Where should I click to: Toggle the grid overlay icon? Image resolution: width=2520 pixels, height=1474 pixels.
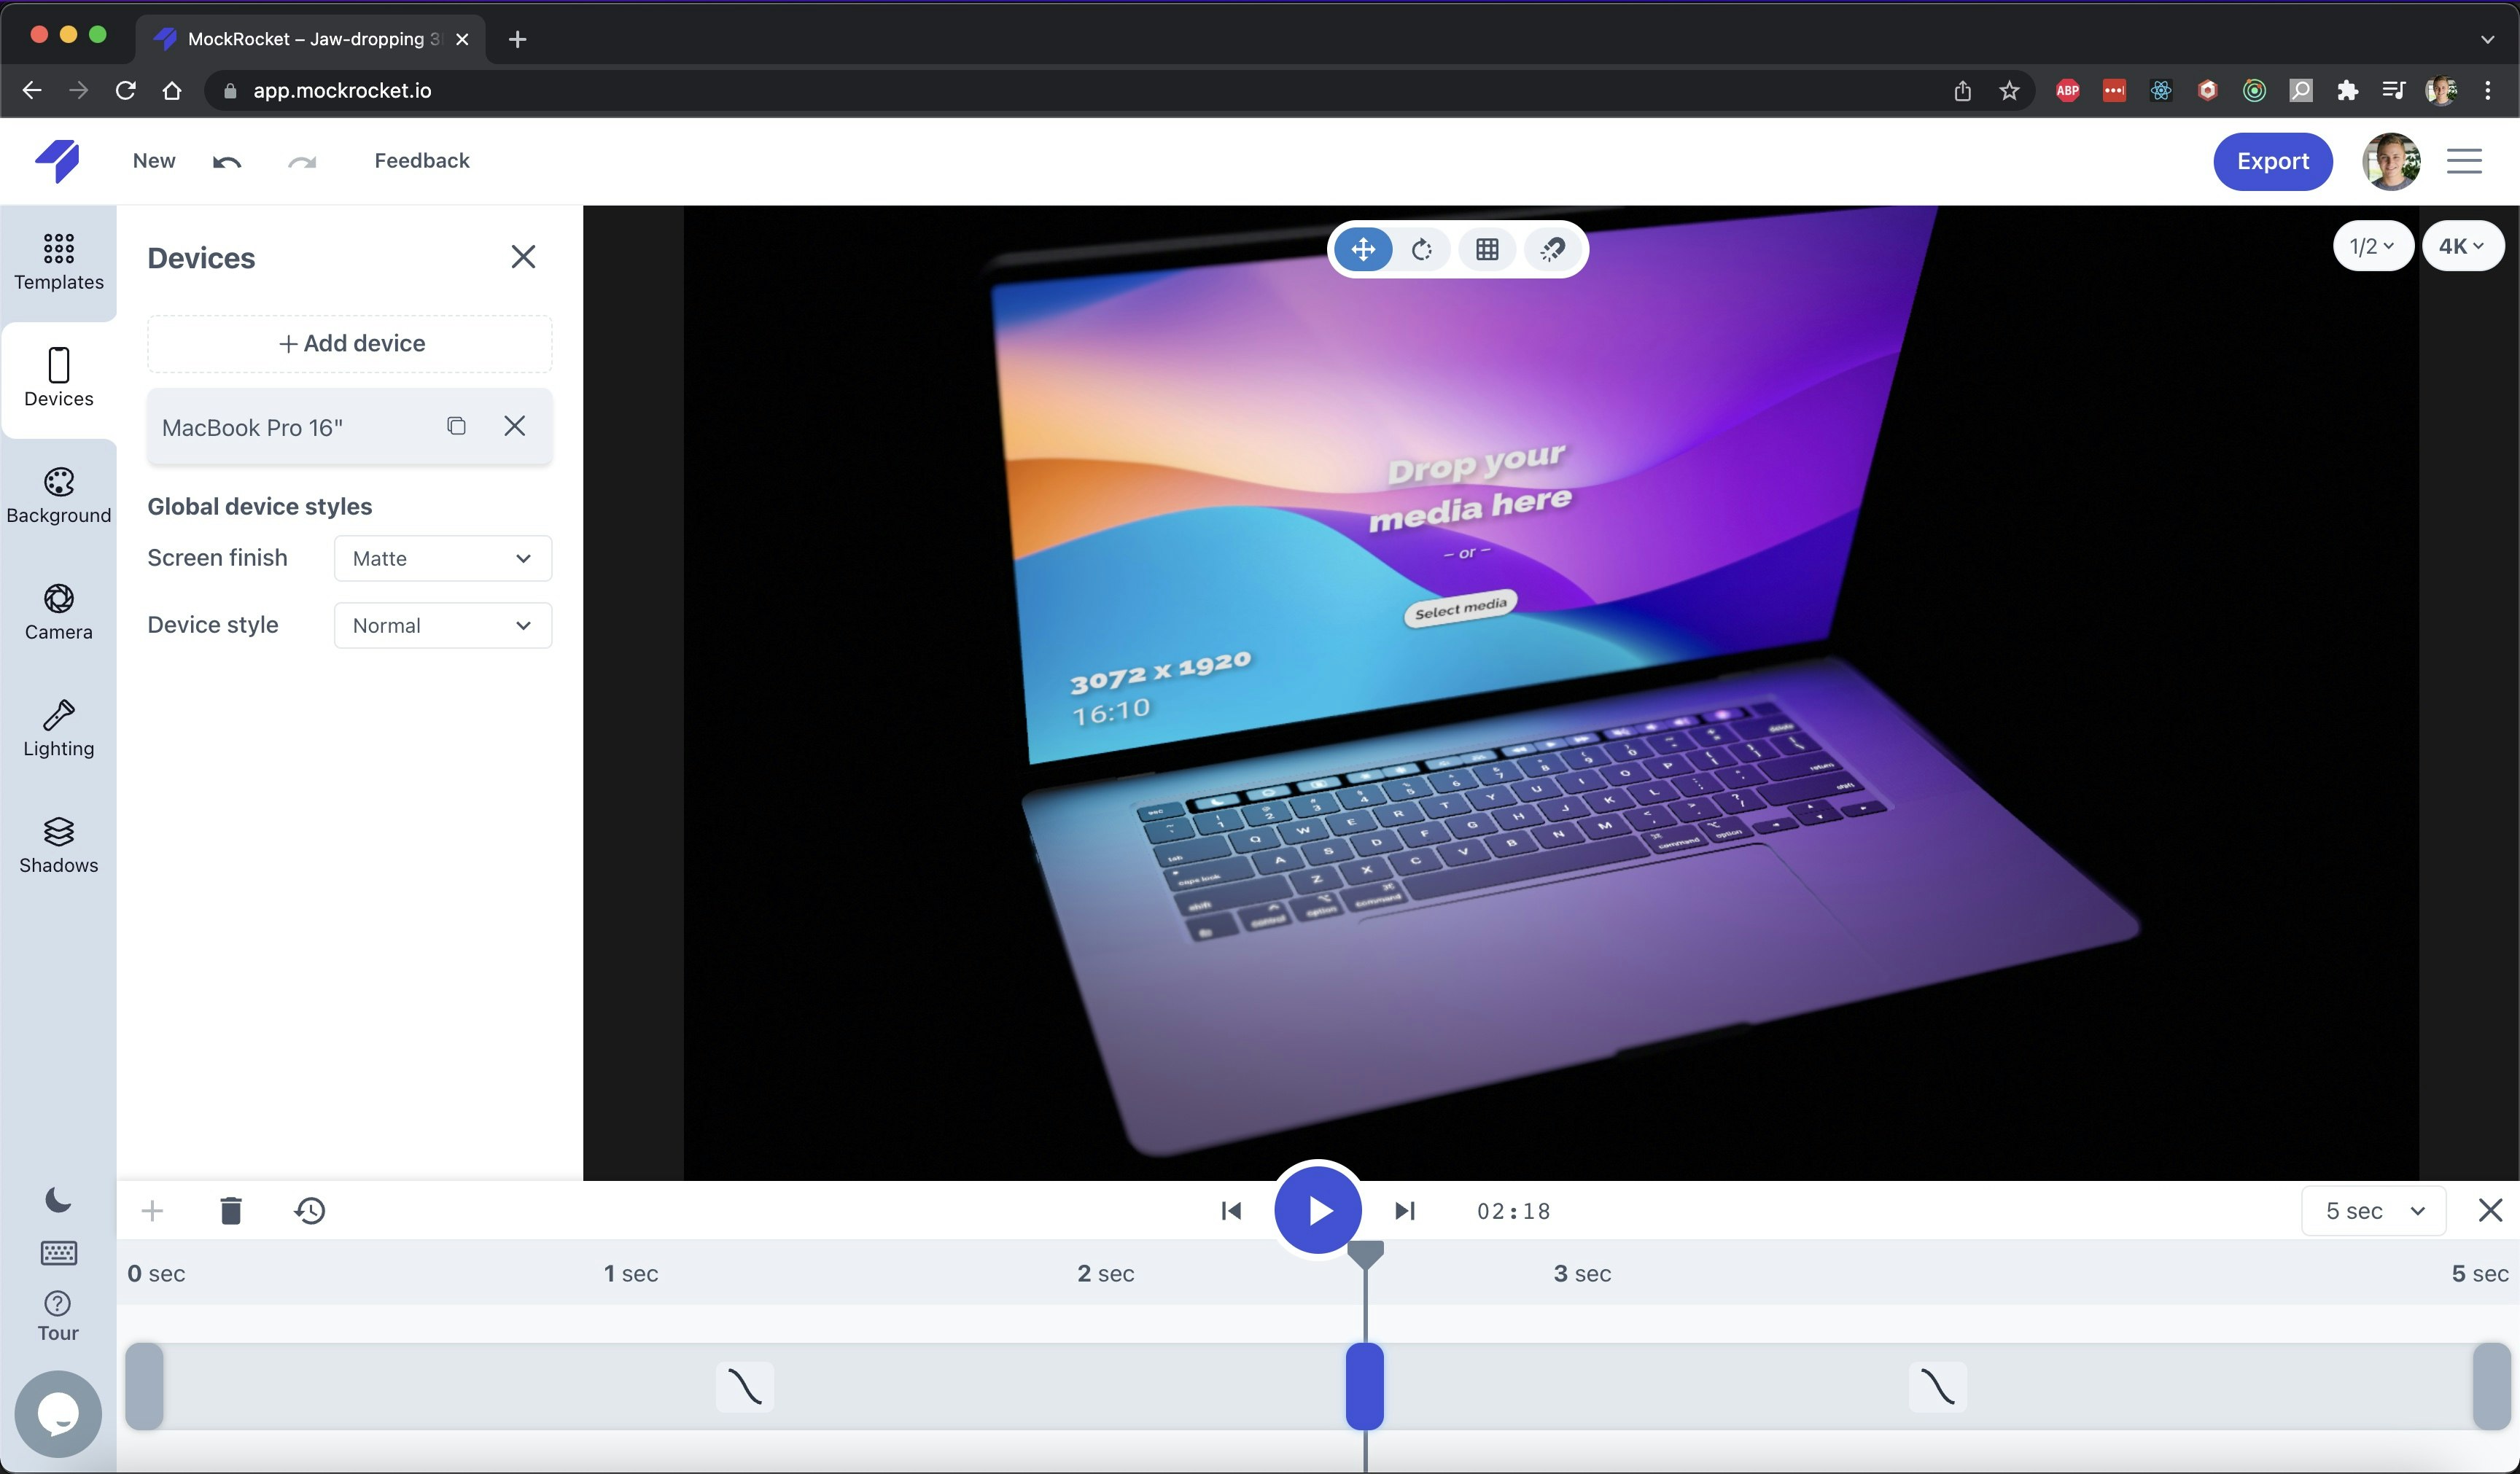click(x=1487, y=249)
